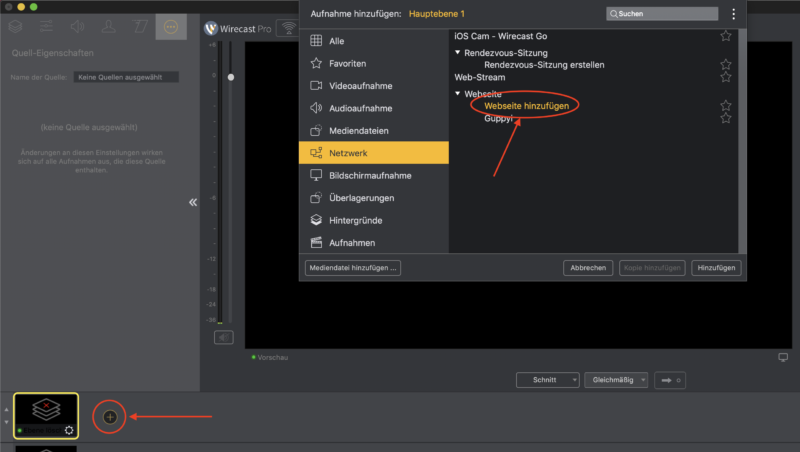The height and width of the screenshot is (452, 800).
Task: Open the text properties tab icon
Action: pyautogui.click(x=140, y=26)
